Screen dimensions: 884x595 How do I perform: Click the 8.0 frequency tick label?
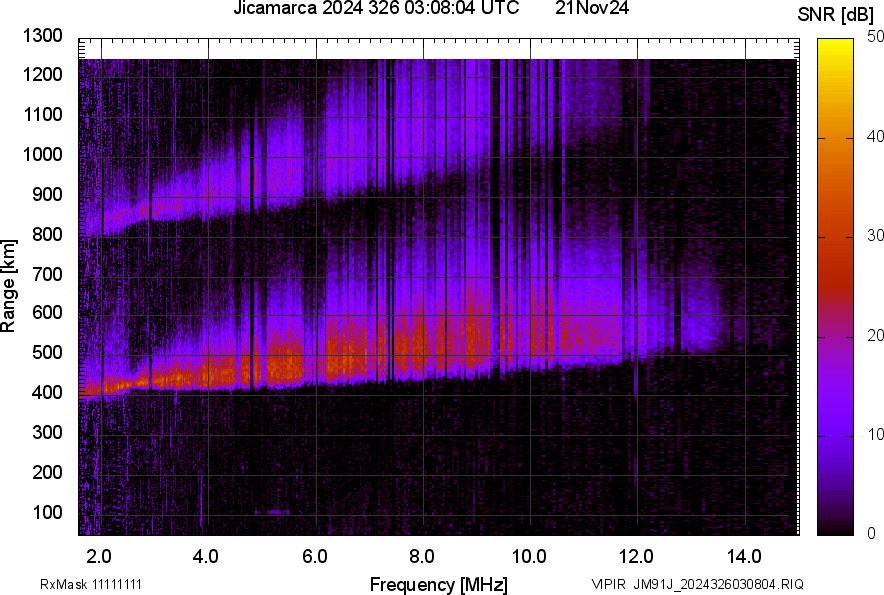pos(422,555)
